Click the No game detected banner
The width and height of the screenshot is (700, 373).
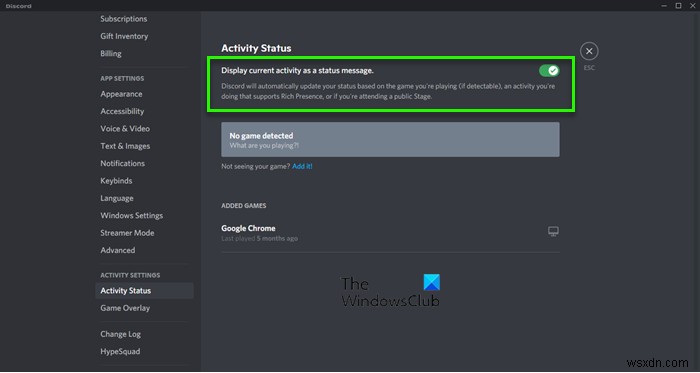390,140
